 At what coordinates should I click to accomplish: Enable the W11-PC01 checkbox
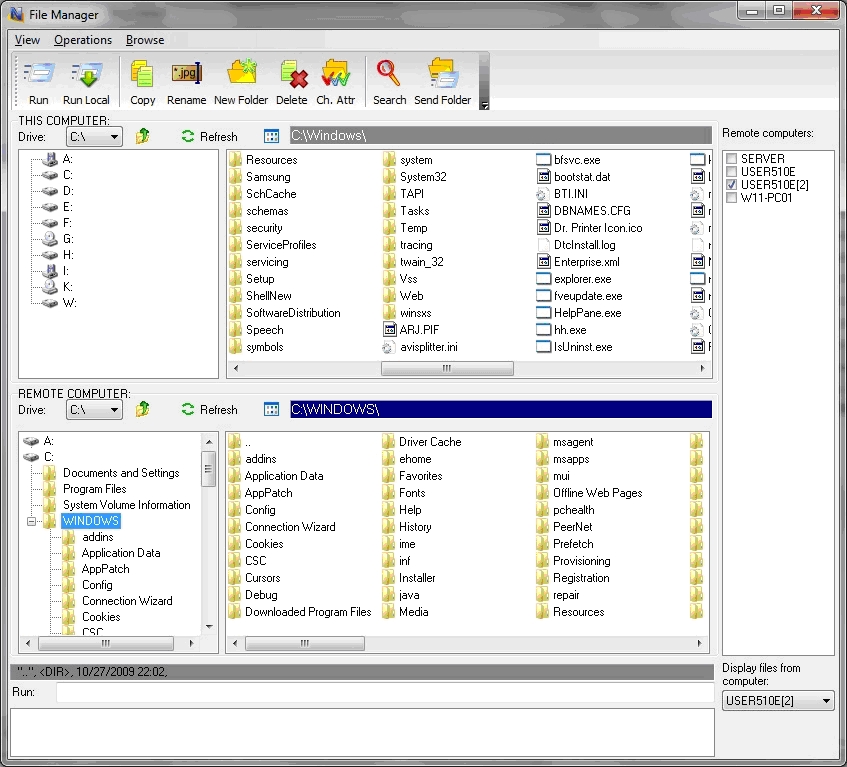pos(732,198)
